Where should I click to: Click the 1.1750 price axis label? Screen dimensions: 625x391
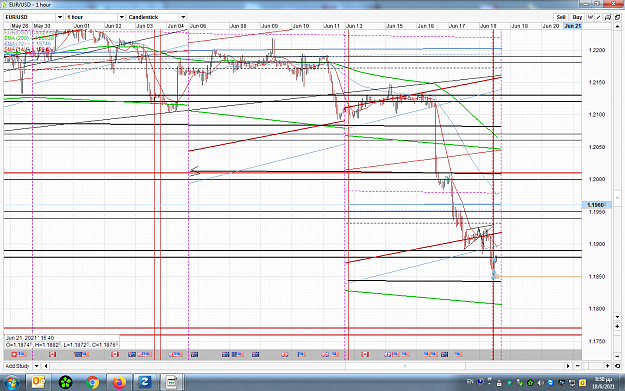(597, 341)
